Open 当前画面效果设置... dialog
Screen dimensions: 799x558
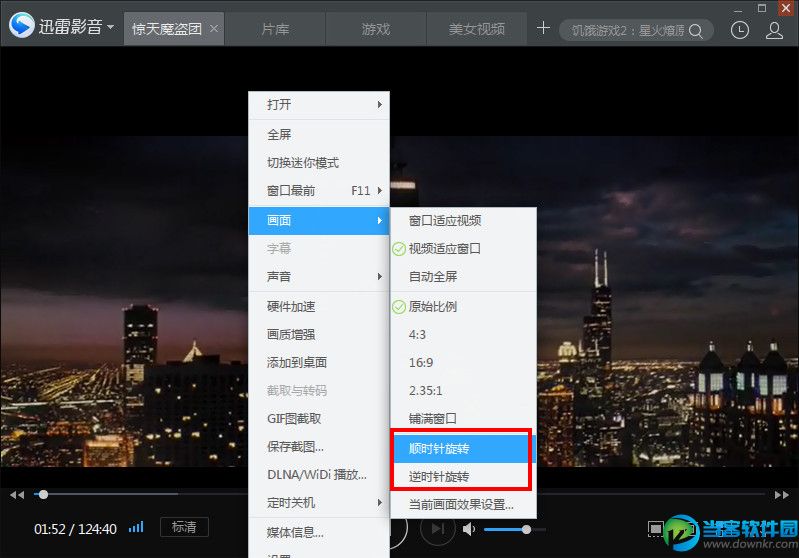click(x=463, y=504)
